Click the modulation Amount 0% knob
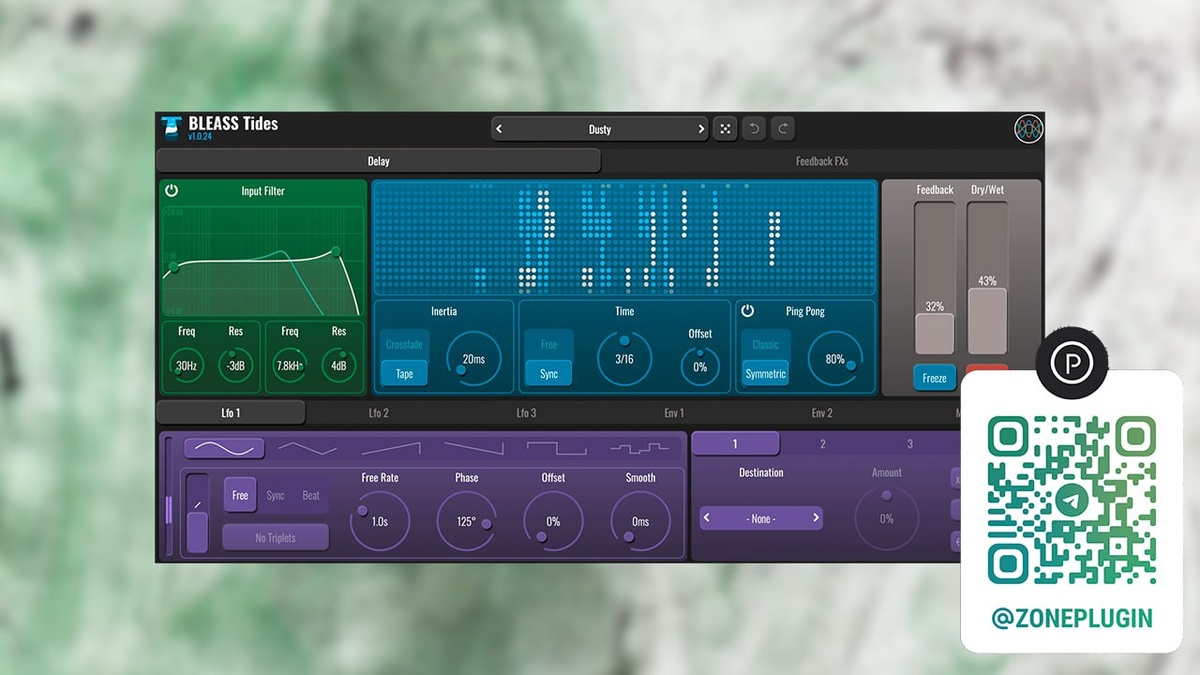1200x675 pixels. click(x=886, y=518)
